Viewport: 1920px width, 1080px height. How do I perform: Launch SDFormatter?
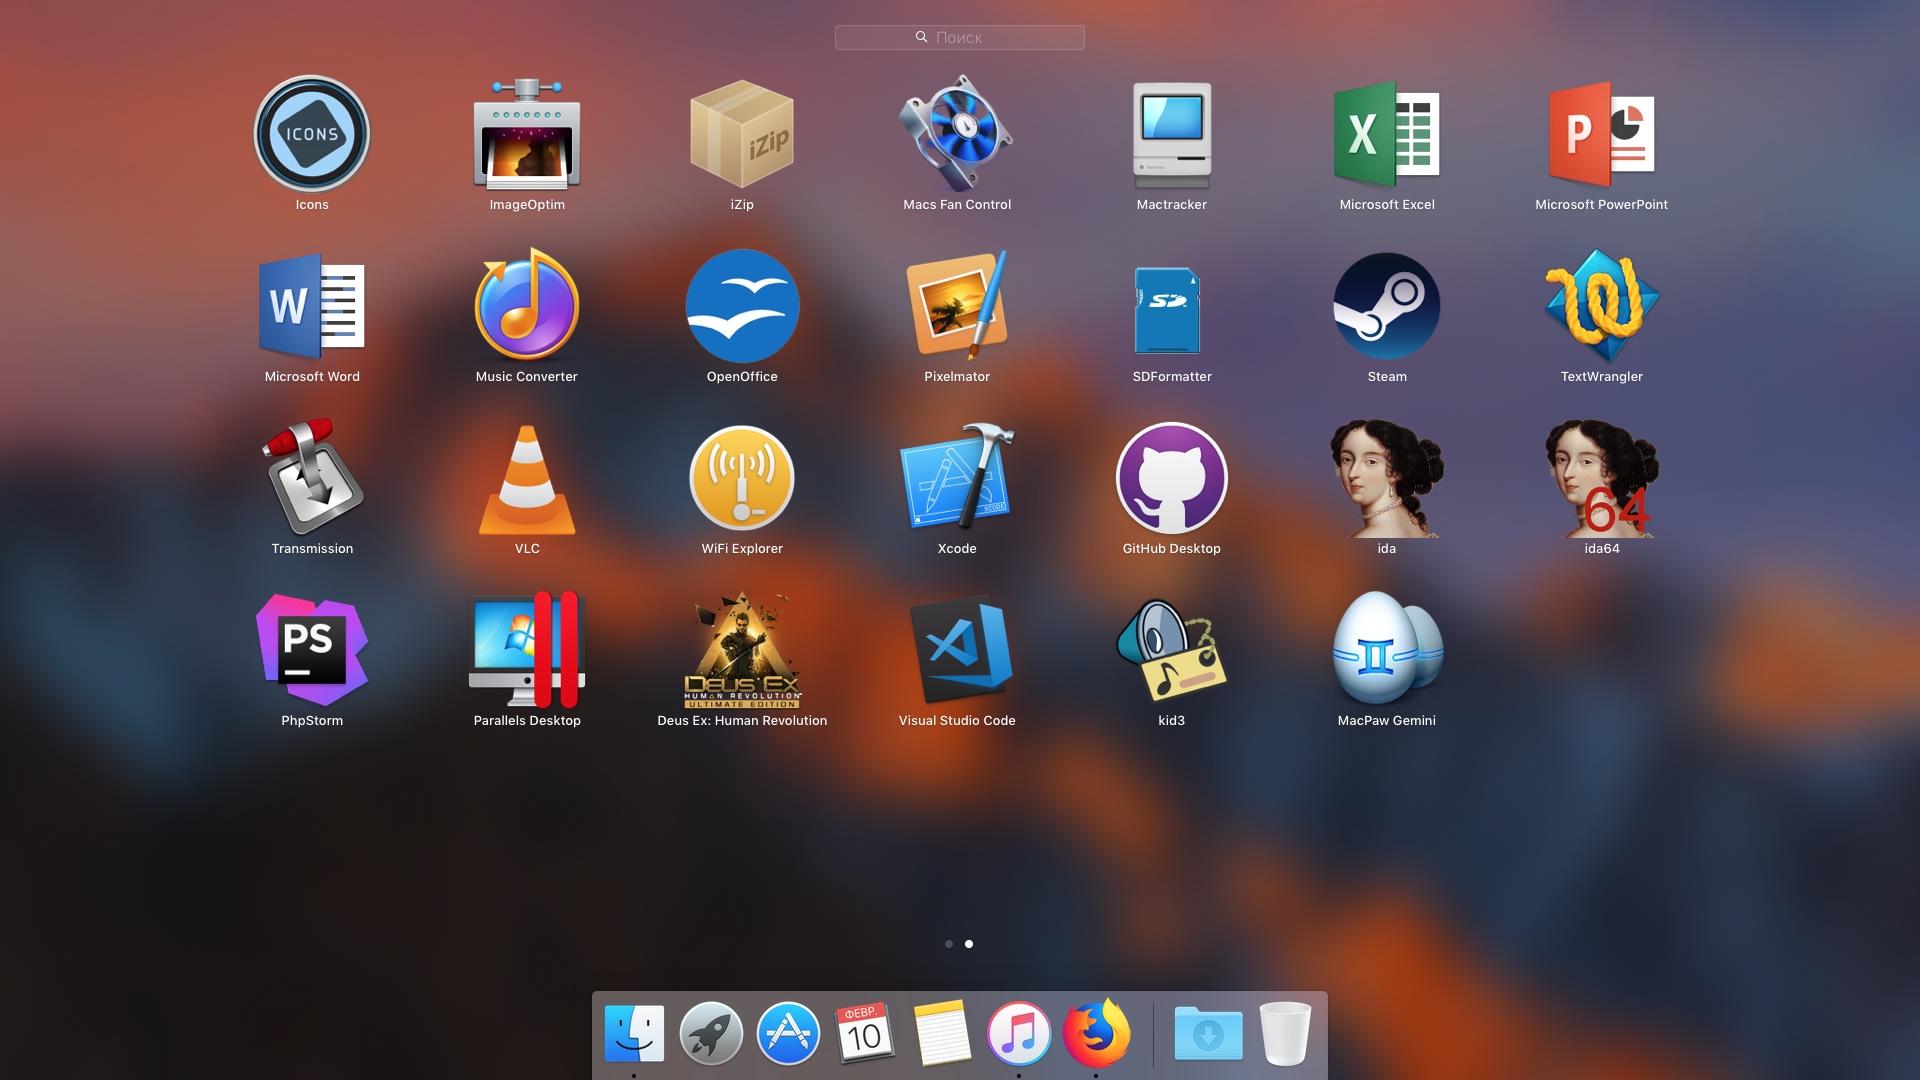coord(1168,310)
